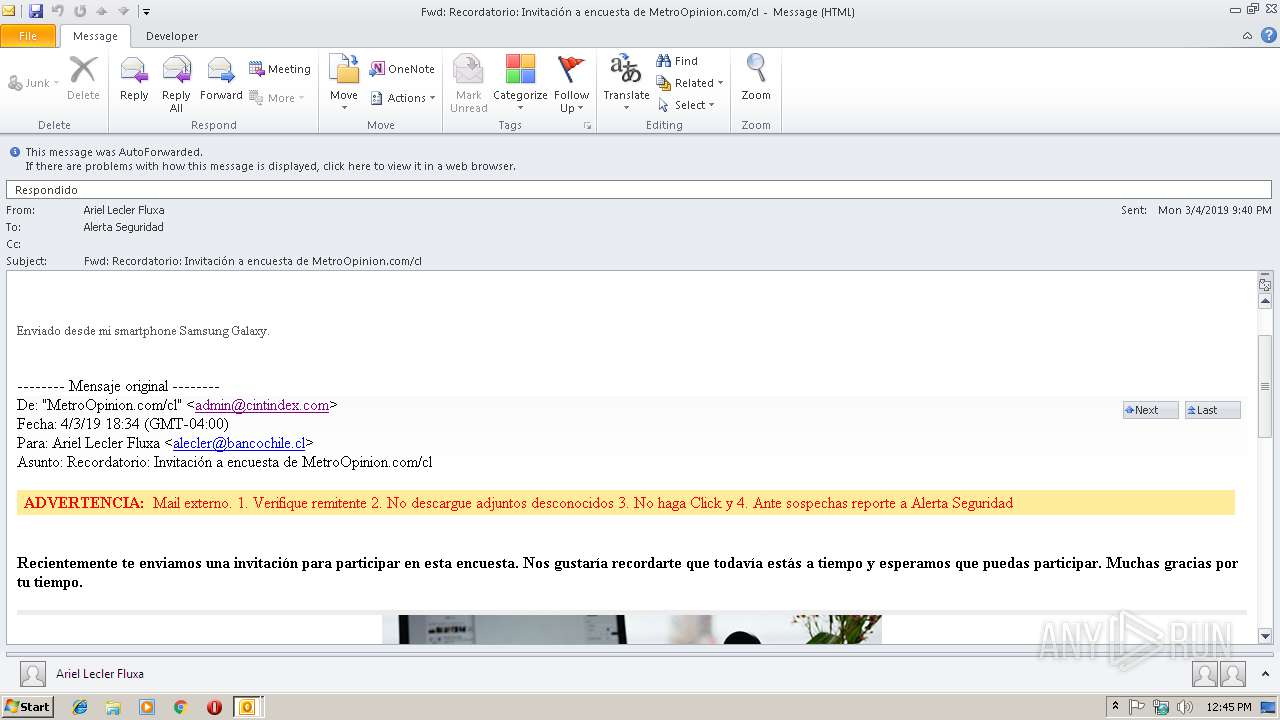Click the alecler@bancochile.cl link

tap(239, 443)
